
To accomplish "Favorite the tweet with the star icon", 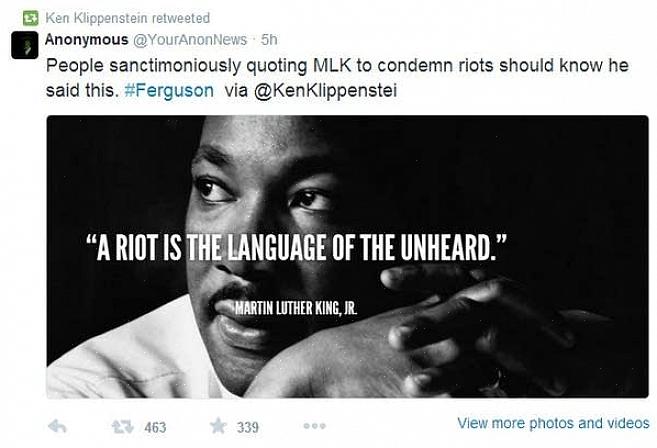I will click(x=218, y=426).
